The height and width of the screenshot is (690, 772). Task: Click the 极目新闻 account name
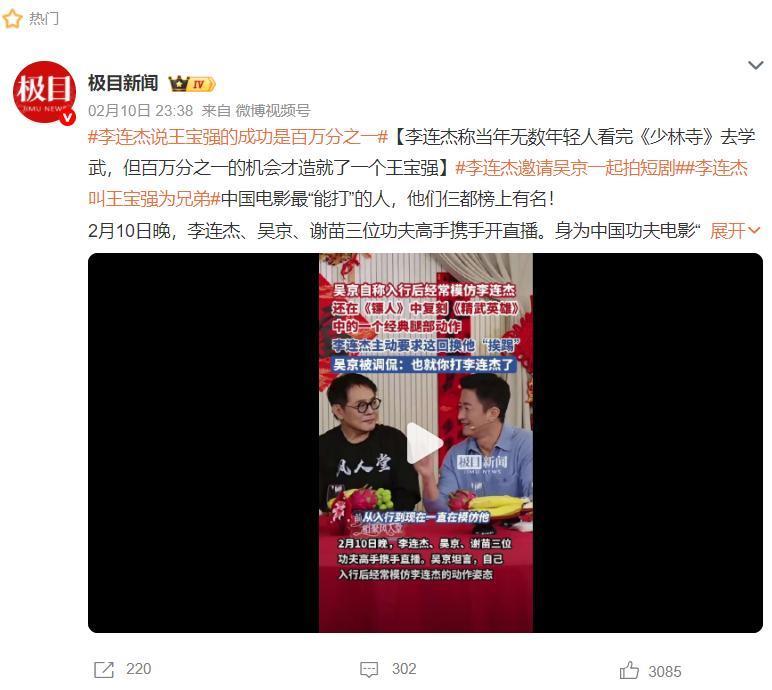[x=123, y=83]
